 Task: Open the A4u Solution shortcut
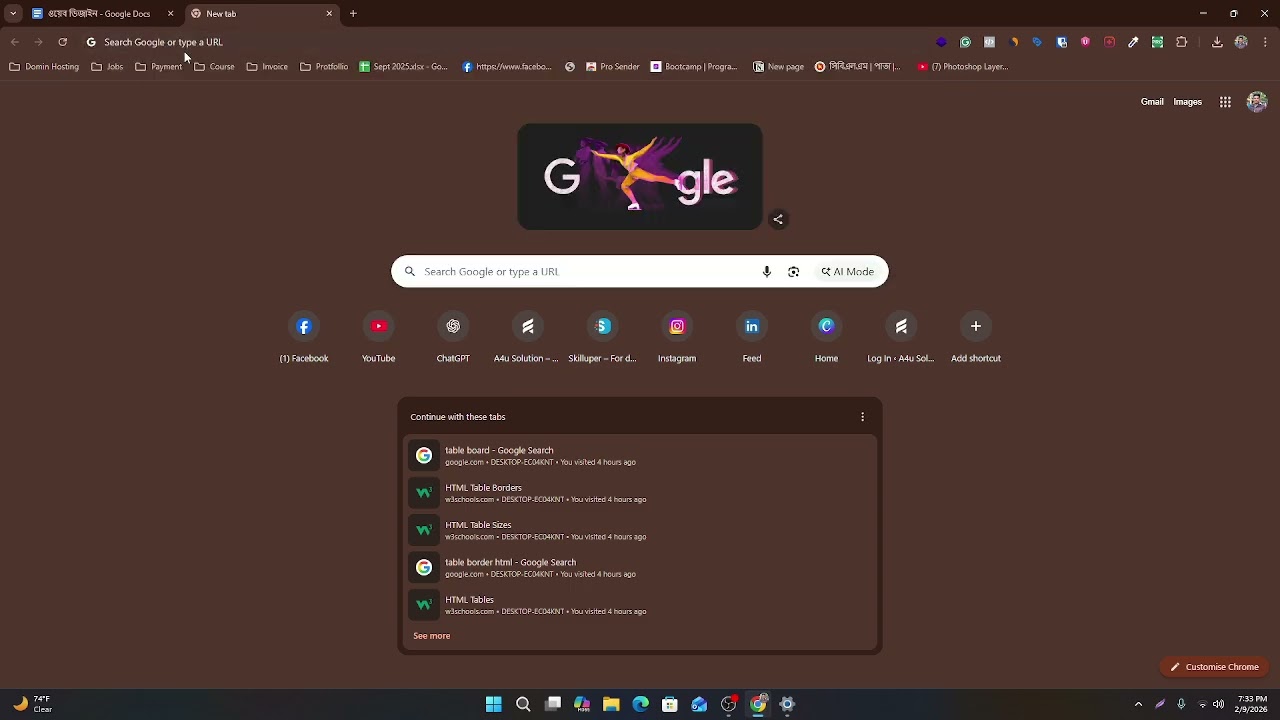click(528, 338)
